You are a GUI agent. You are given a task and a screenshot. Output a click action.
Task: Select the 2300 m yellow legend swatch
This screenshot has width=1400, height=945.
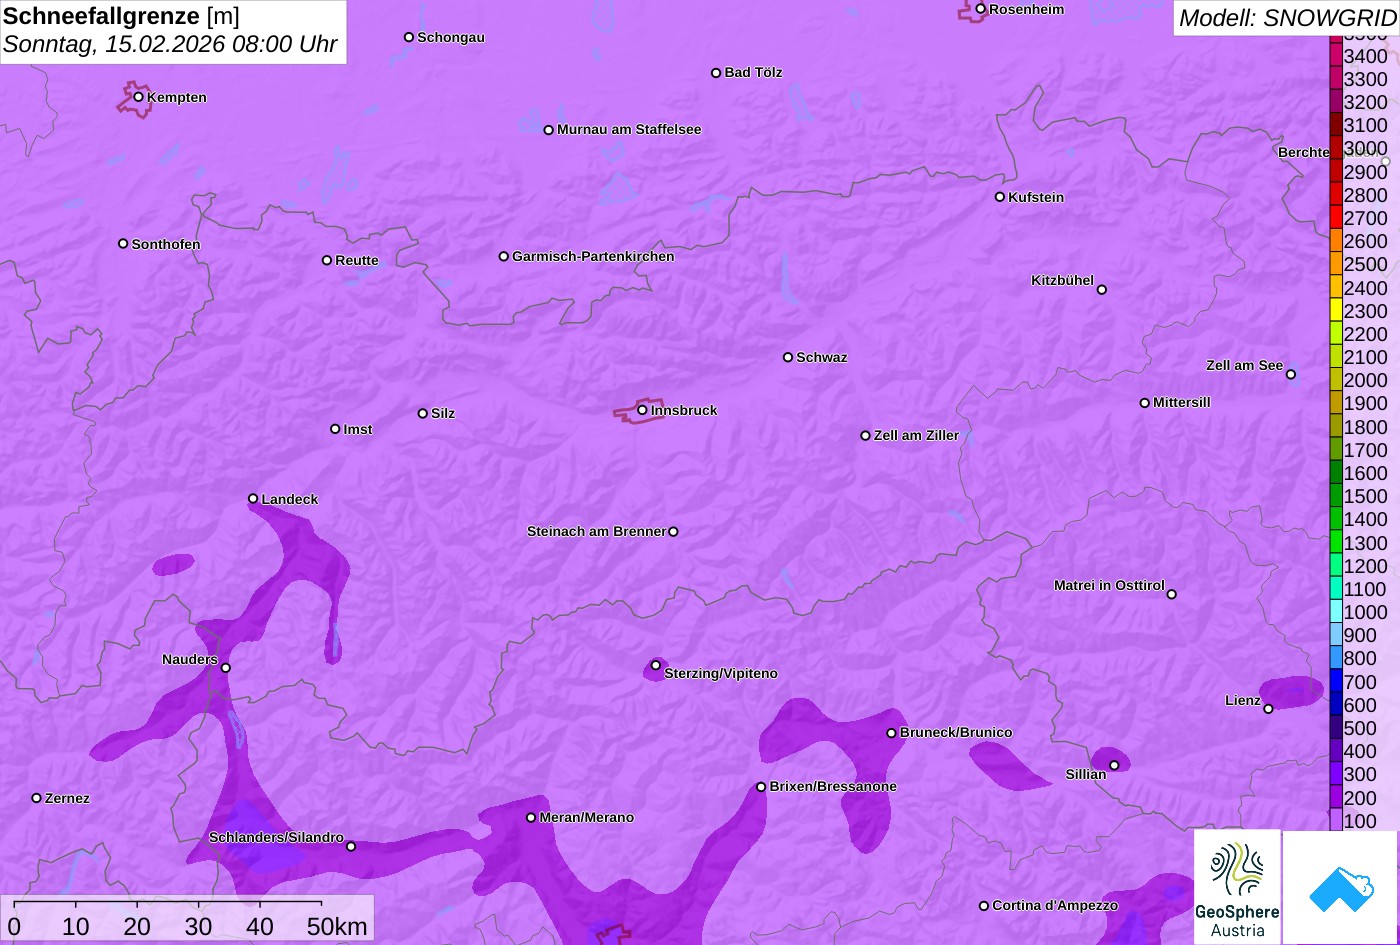pos(1336,311)
